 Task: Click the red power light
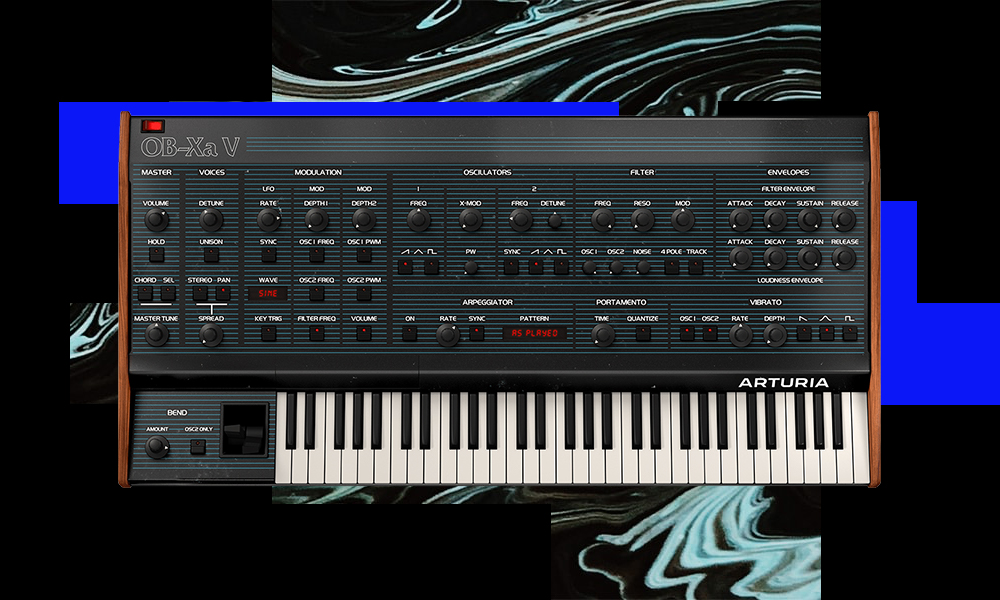click(153, 126)
